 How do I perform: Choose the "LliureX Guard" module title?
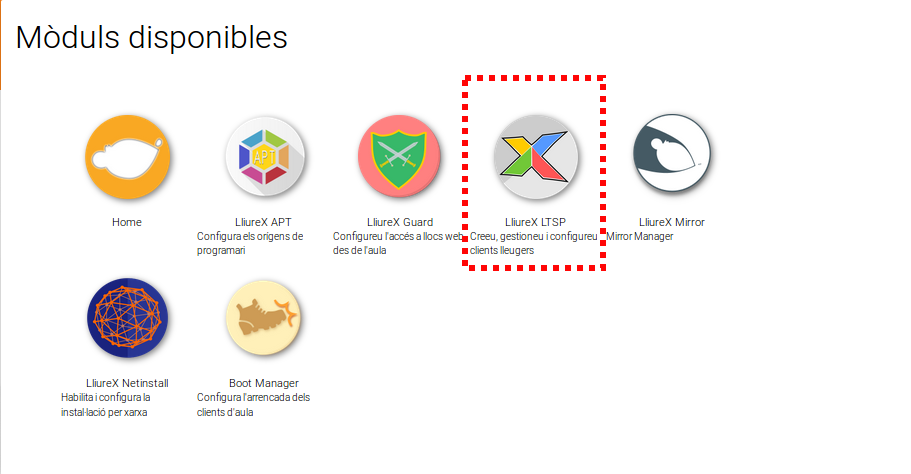tap(400, 222)
